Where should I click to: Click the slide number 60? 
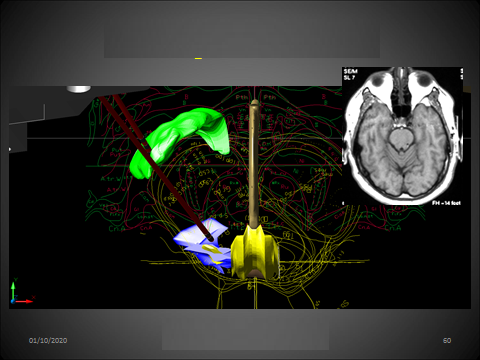pyautogui.click(x=447, y=340)
